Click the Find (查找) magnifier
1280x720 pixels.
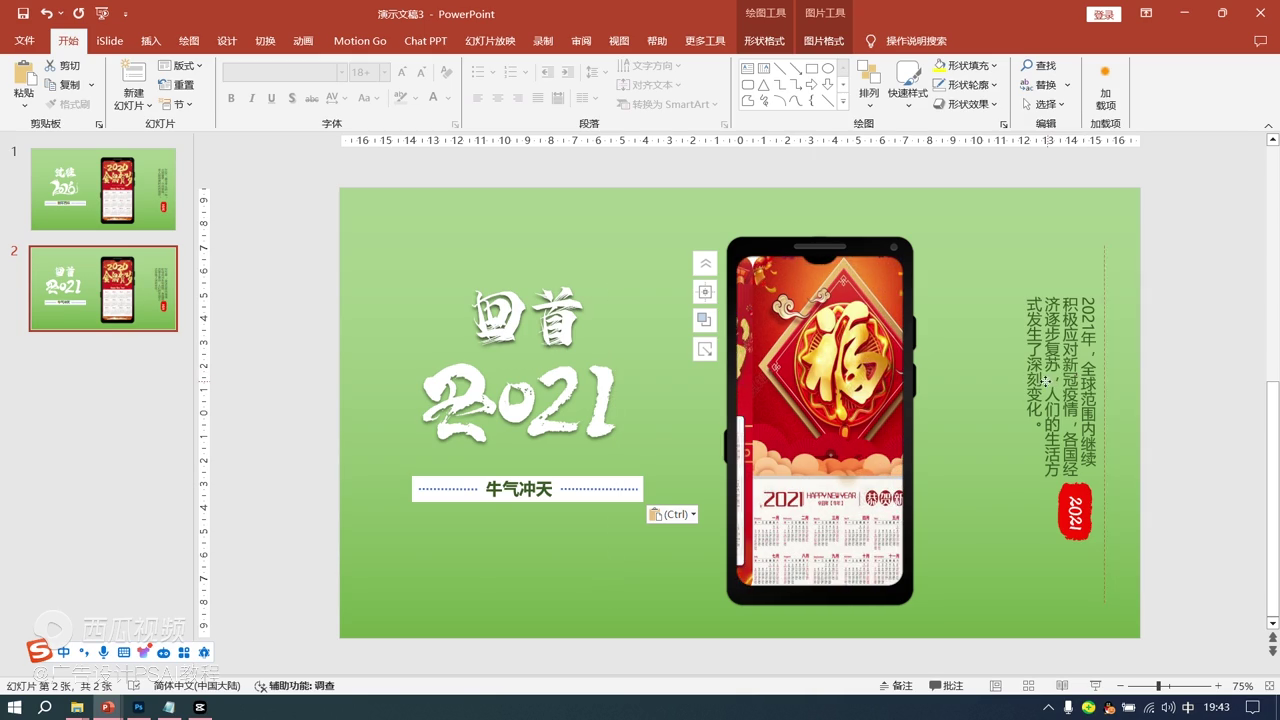(x=1027, y=65)
